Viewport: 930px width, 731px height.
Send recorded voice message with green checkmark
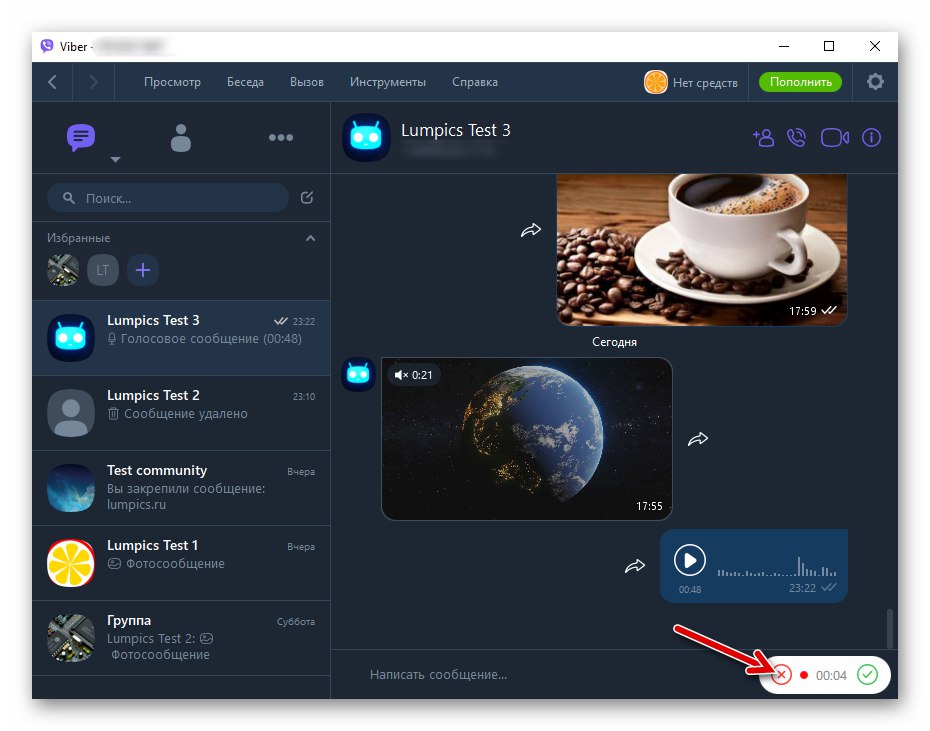[867, 675]
